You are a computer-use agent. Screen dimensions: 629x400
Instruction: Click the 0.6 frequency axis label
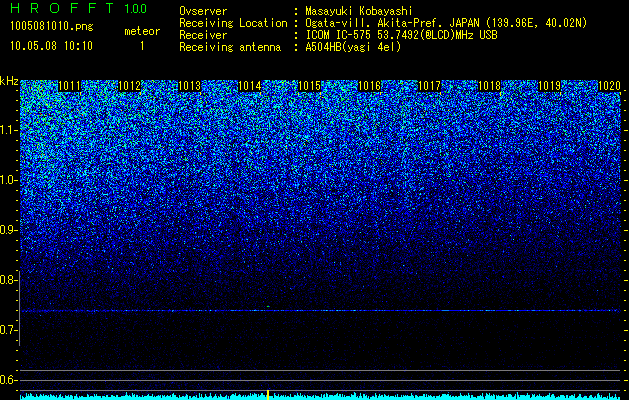7,380
